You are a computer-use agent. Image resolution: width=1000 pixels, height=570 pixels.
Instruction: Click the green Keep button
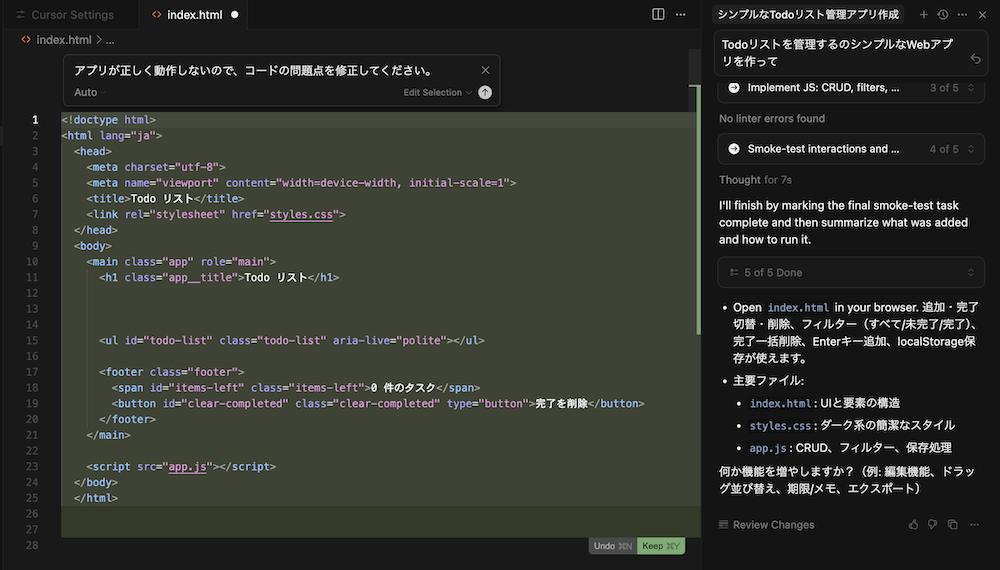pos(661,546)
